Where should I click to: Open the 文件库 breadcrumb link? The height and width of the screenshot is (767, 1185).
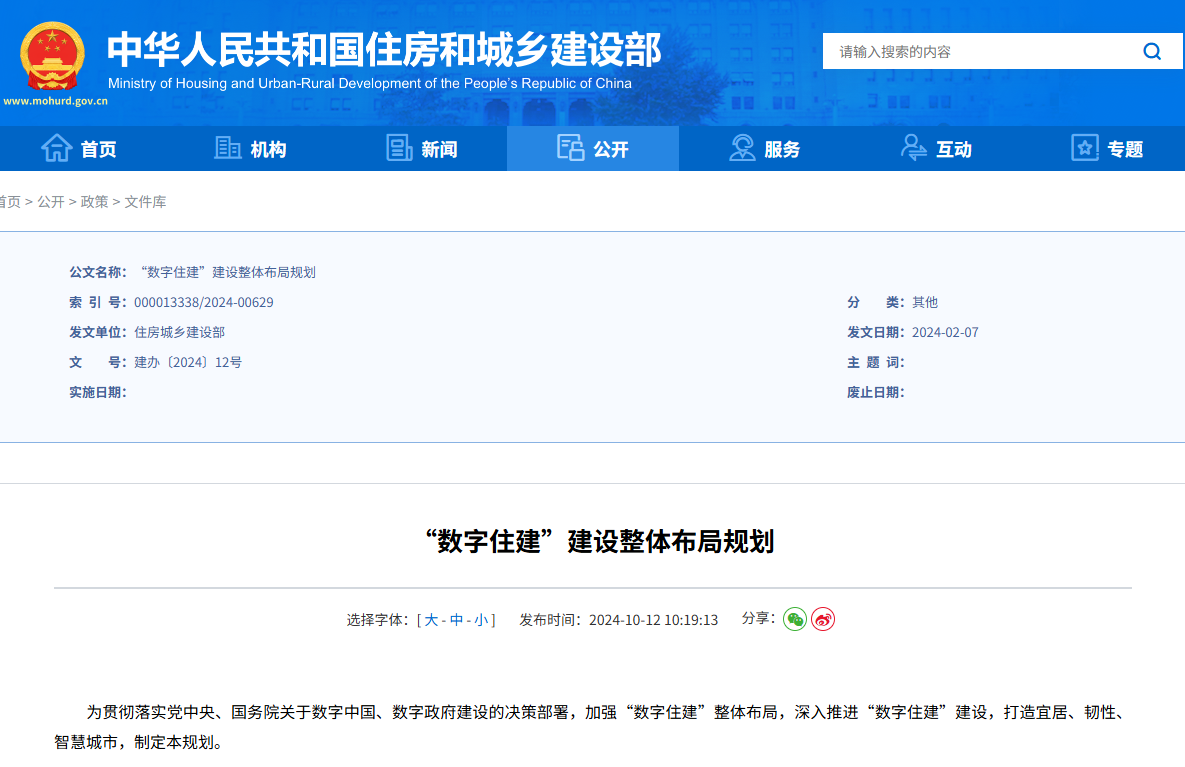pos(146,201)
